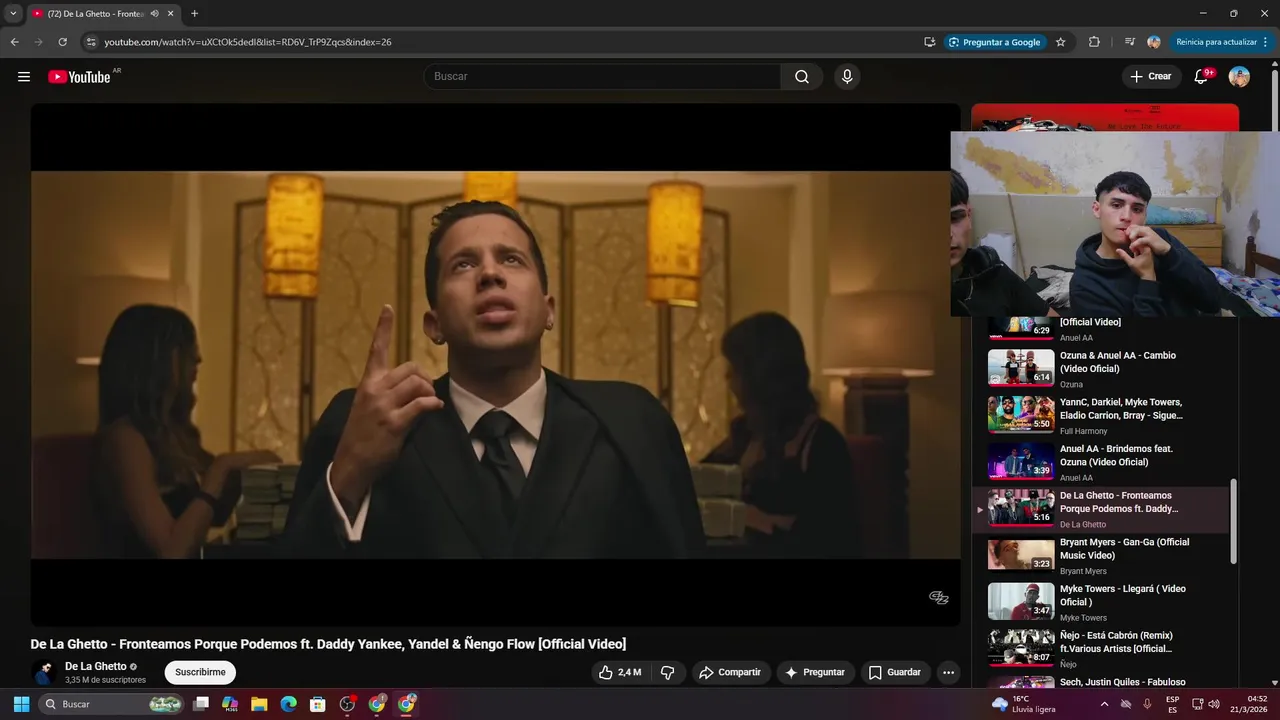This screenshot has width=1280, height=720.
Task: Click Suscribirme button
Action: pos(200,672)
